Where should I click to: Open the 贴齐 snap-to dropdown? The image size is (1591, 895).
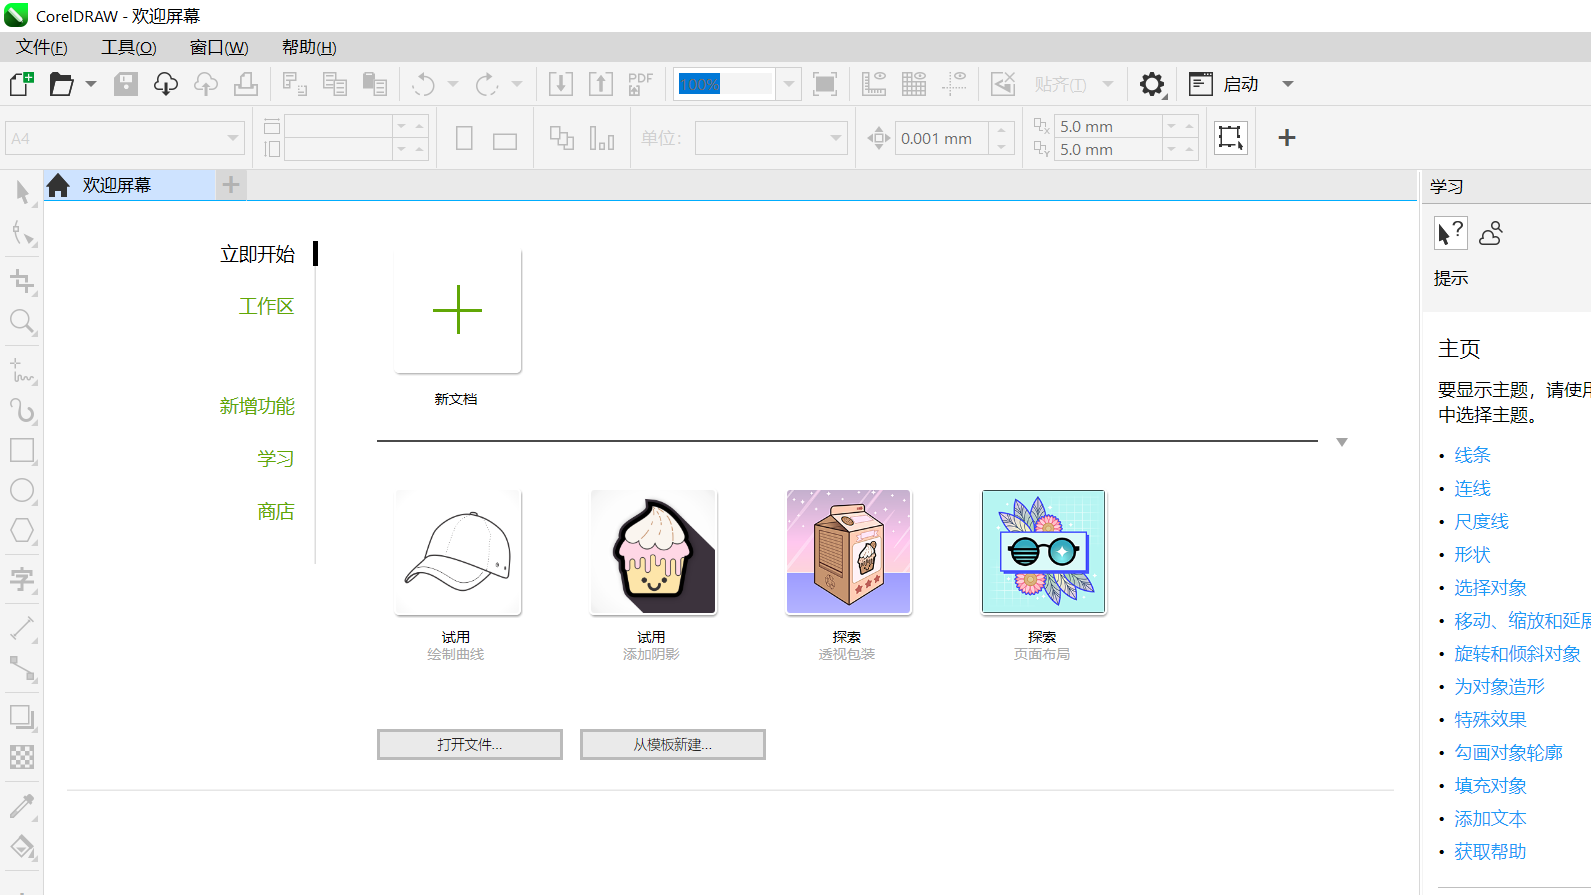[x=1108, y=84]
